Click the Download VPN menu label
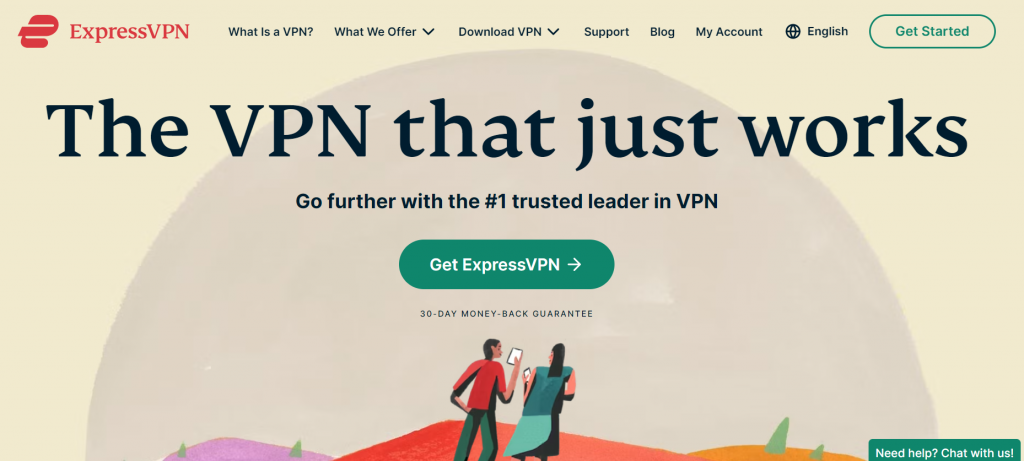The height and width of the screenshot is (461, 1024). click(500, 31)
